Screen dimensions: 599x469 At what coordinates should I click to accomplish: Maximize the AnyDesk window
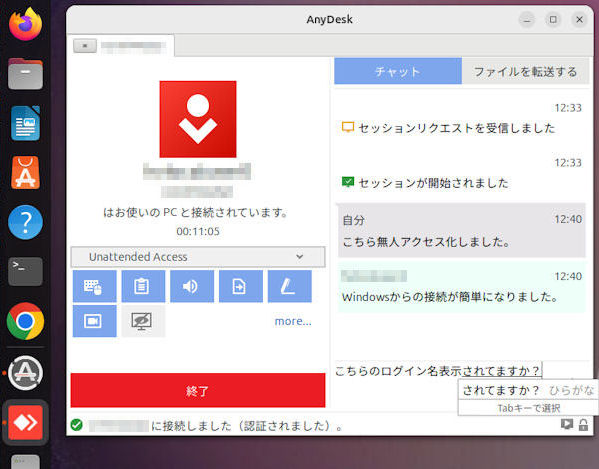553,19
